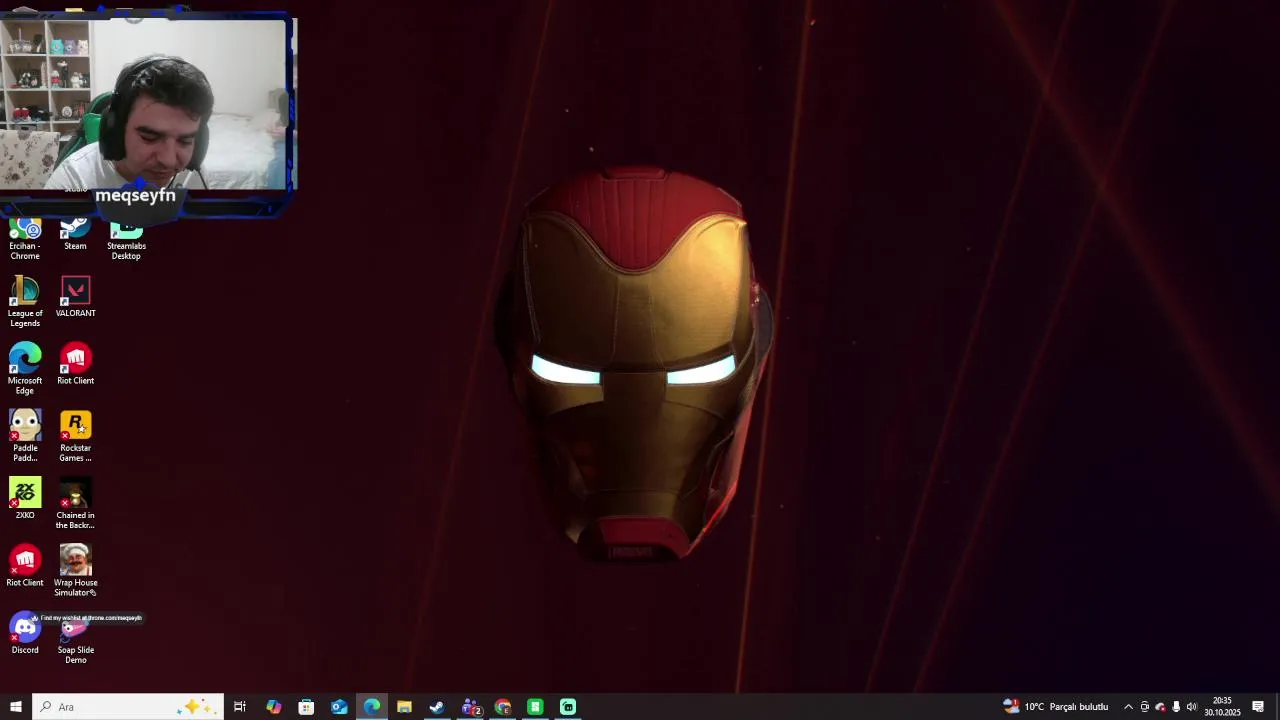
Task: Select the Riot Client icon beside Microsoft Edge
Action: [x=75, y=364]
